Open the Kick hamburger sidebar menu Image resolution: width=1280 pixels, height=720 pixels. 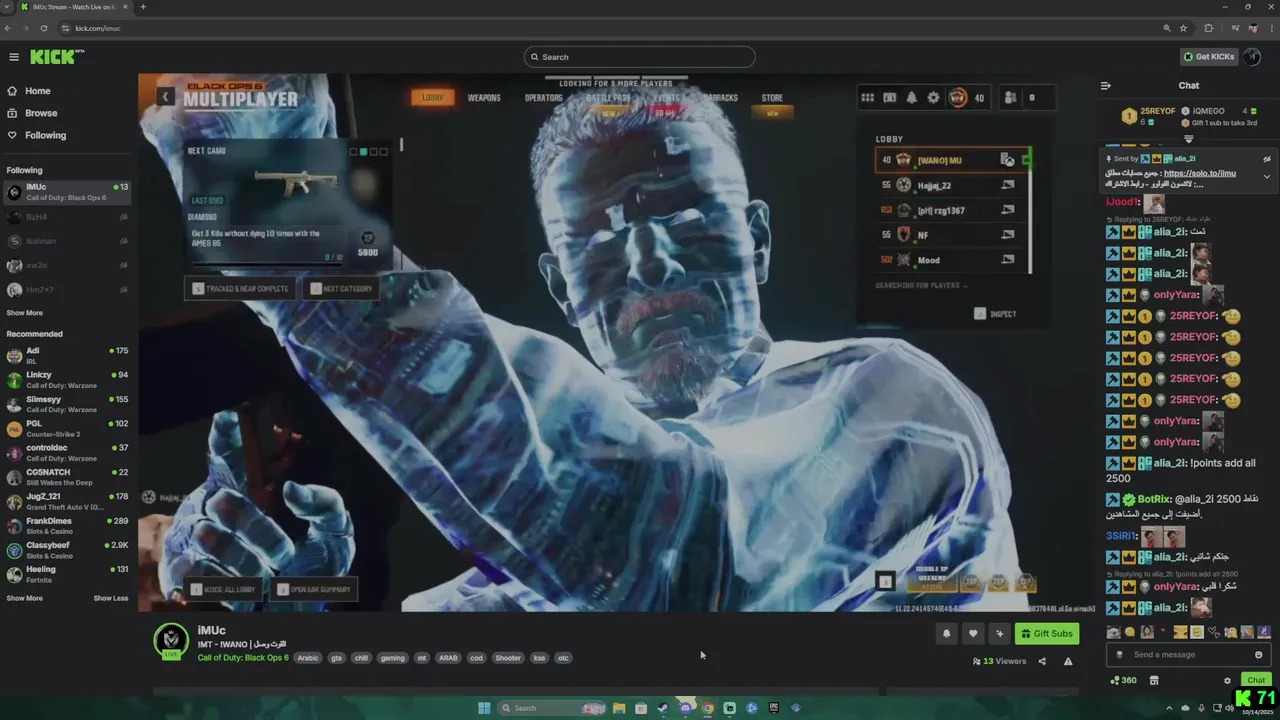point(14,57)
